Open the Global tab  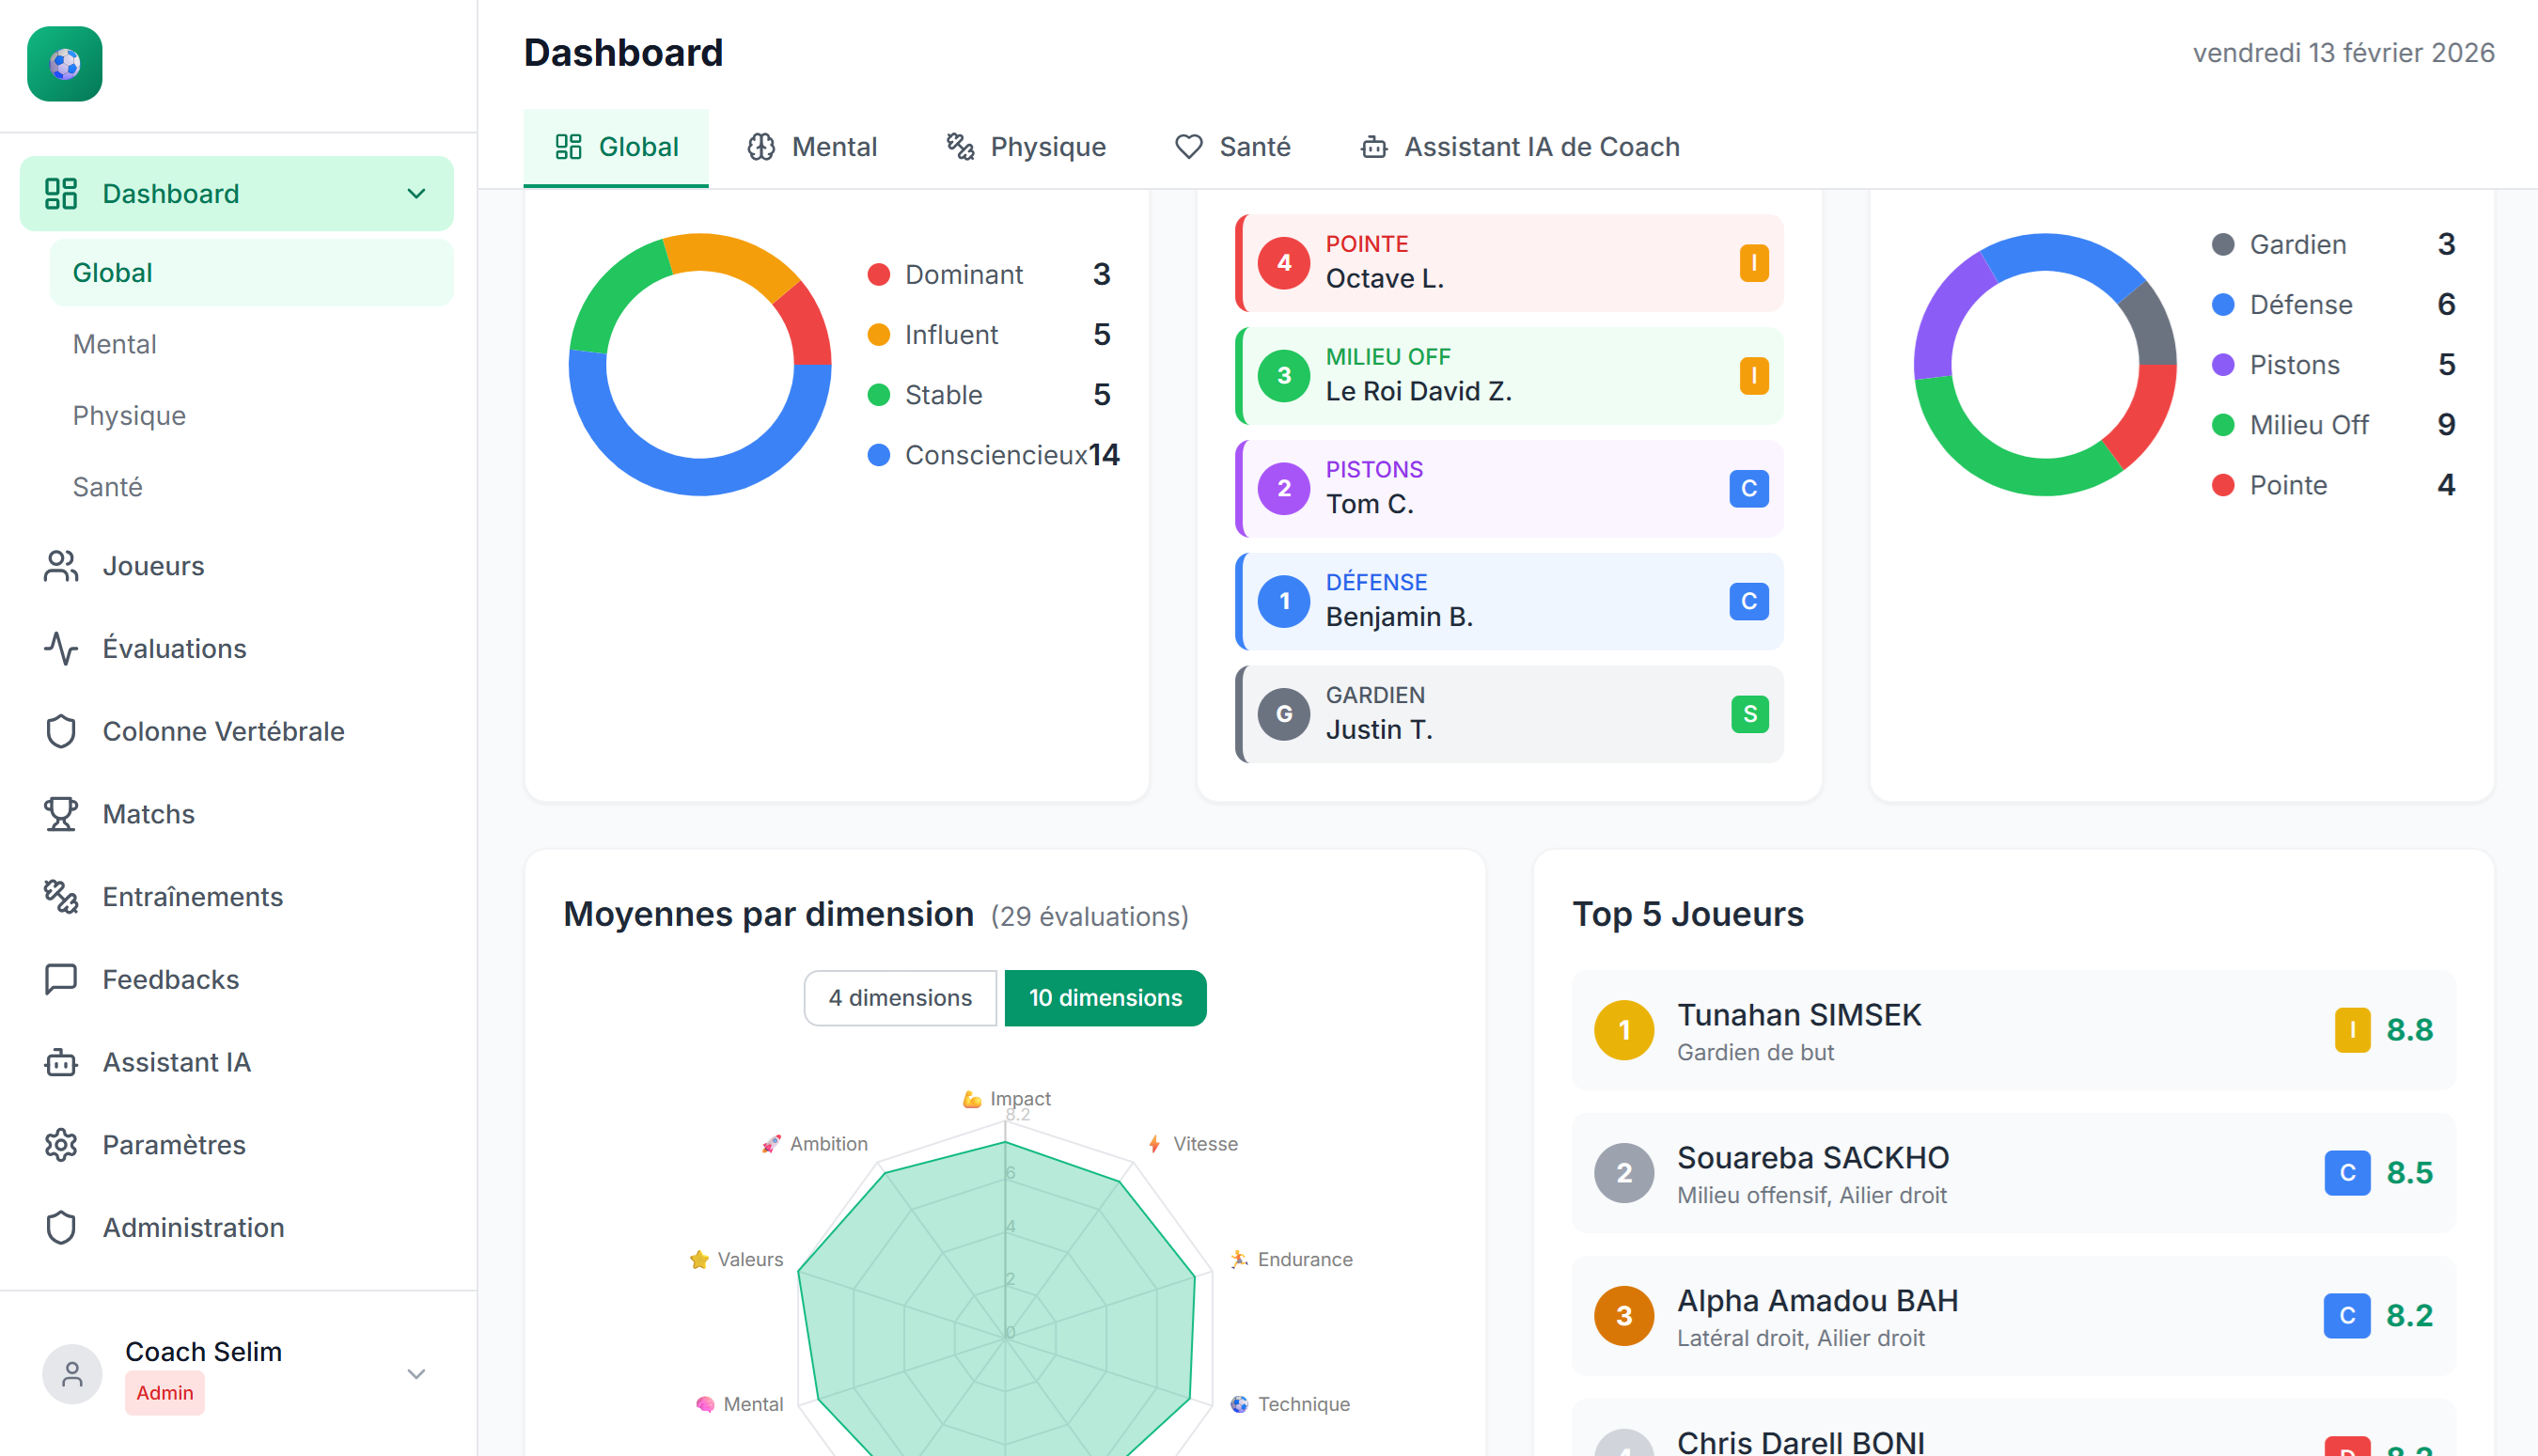click(616, 147)
